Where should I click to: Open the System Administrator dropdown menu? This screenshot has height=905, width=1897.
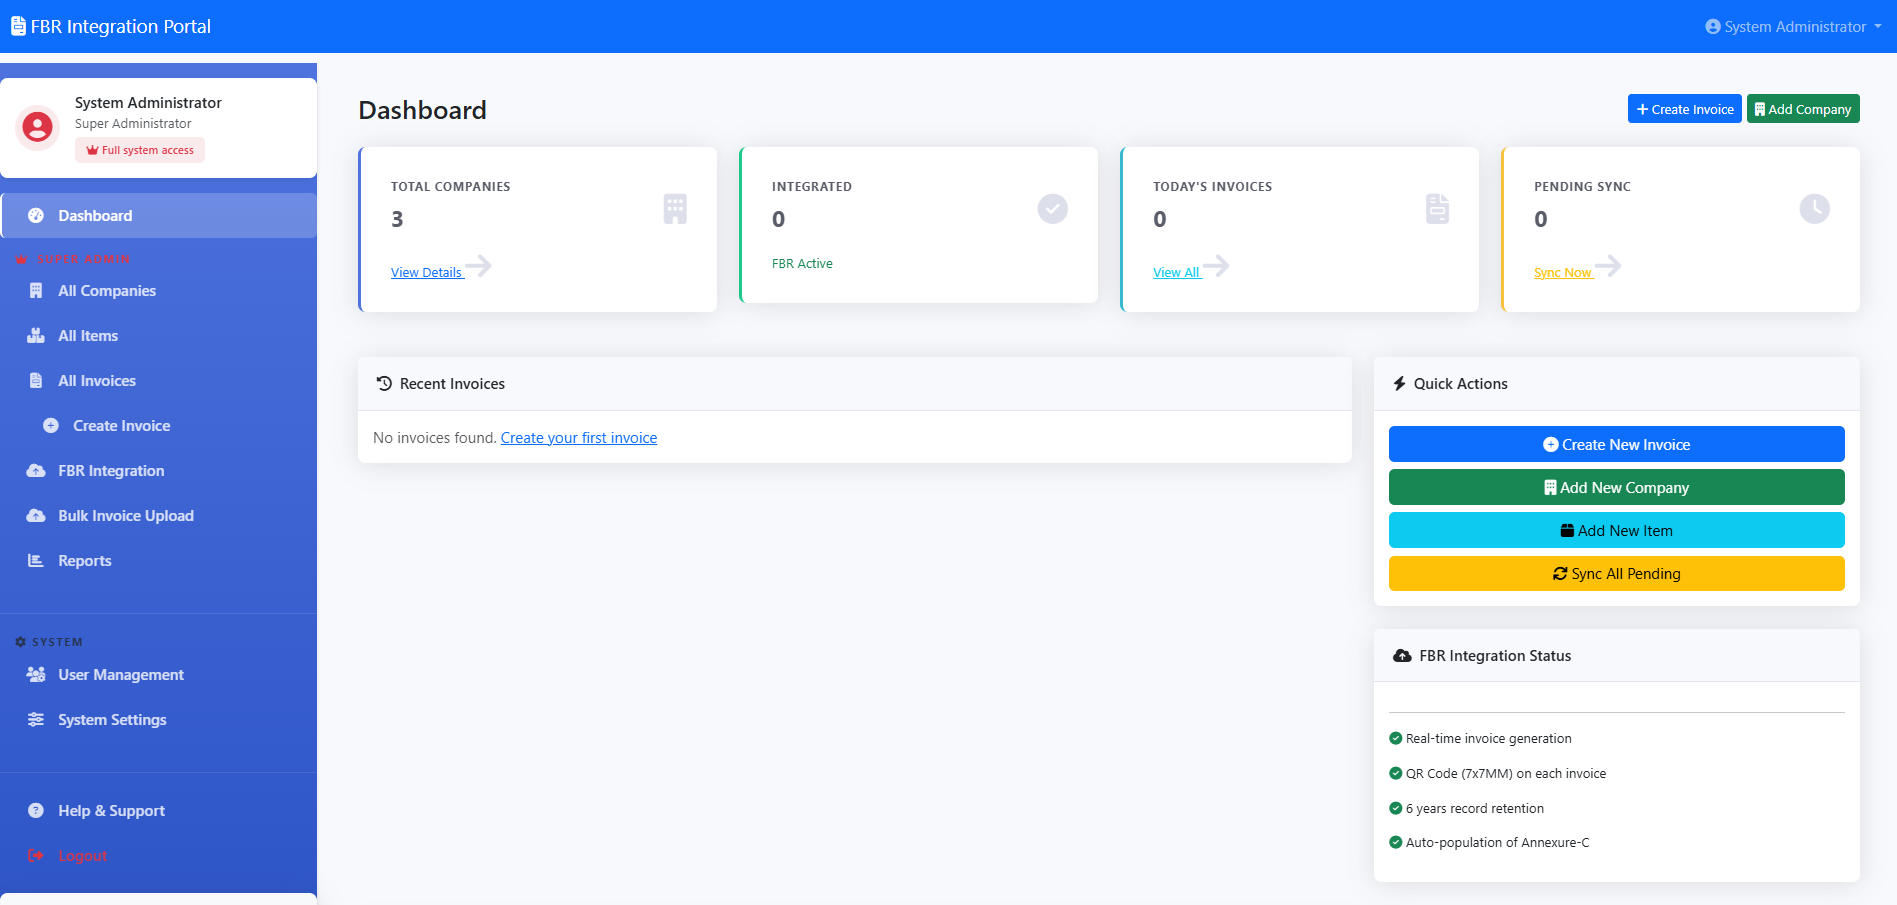1792,26
